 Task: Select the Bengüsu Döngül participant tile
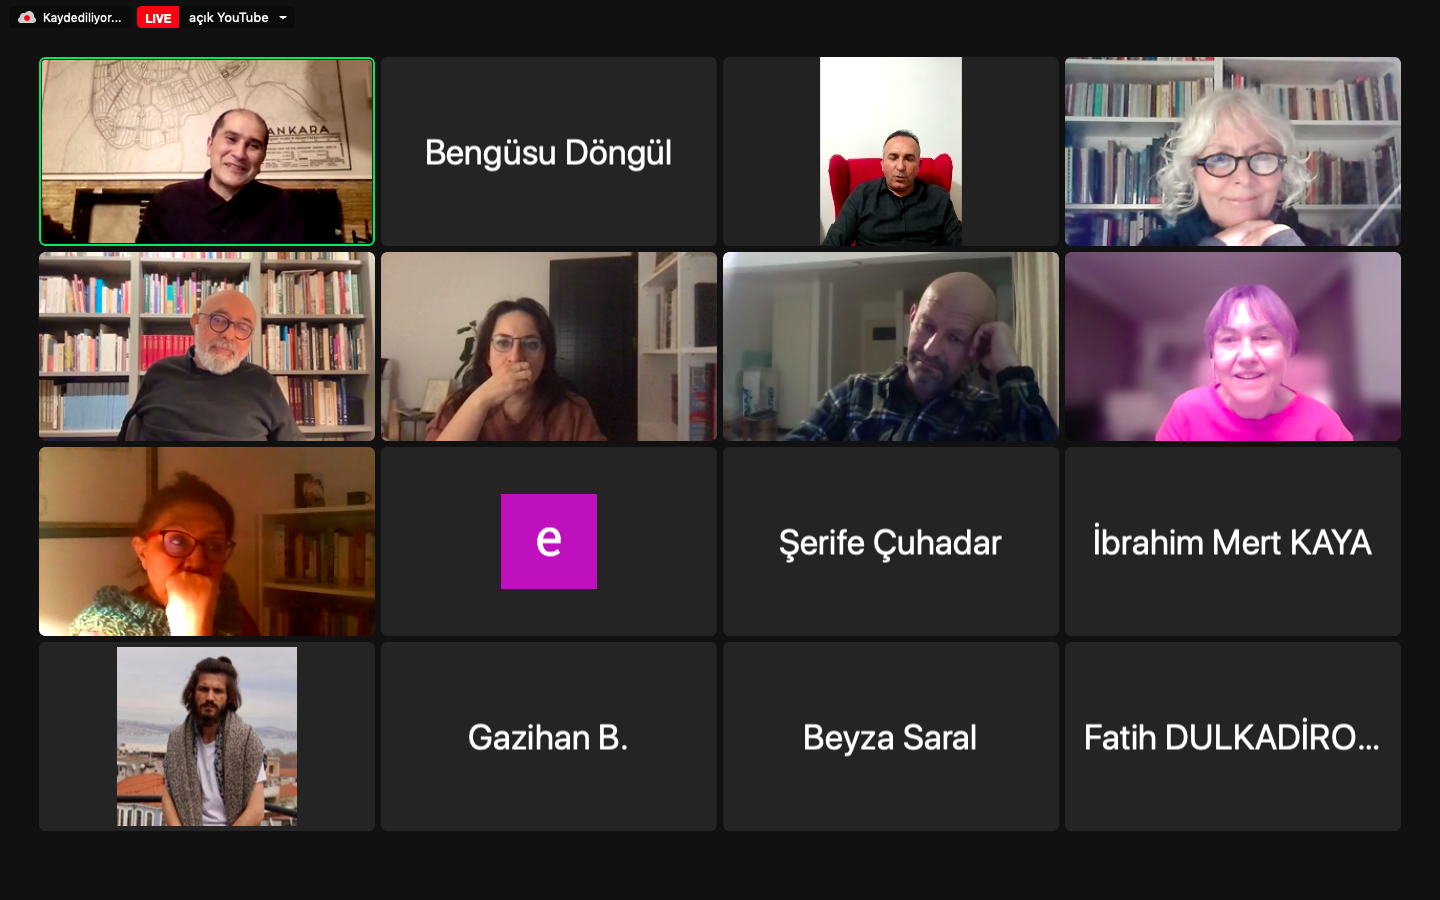pos(549,151)
